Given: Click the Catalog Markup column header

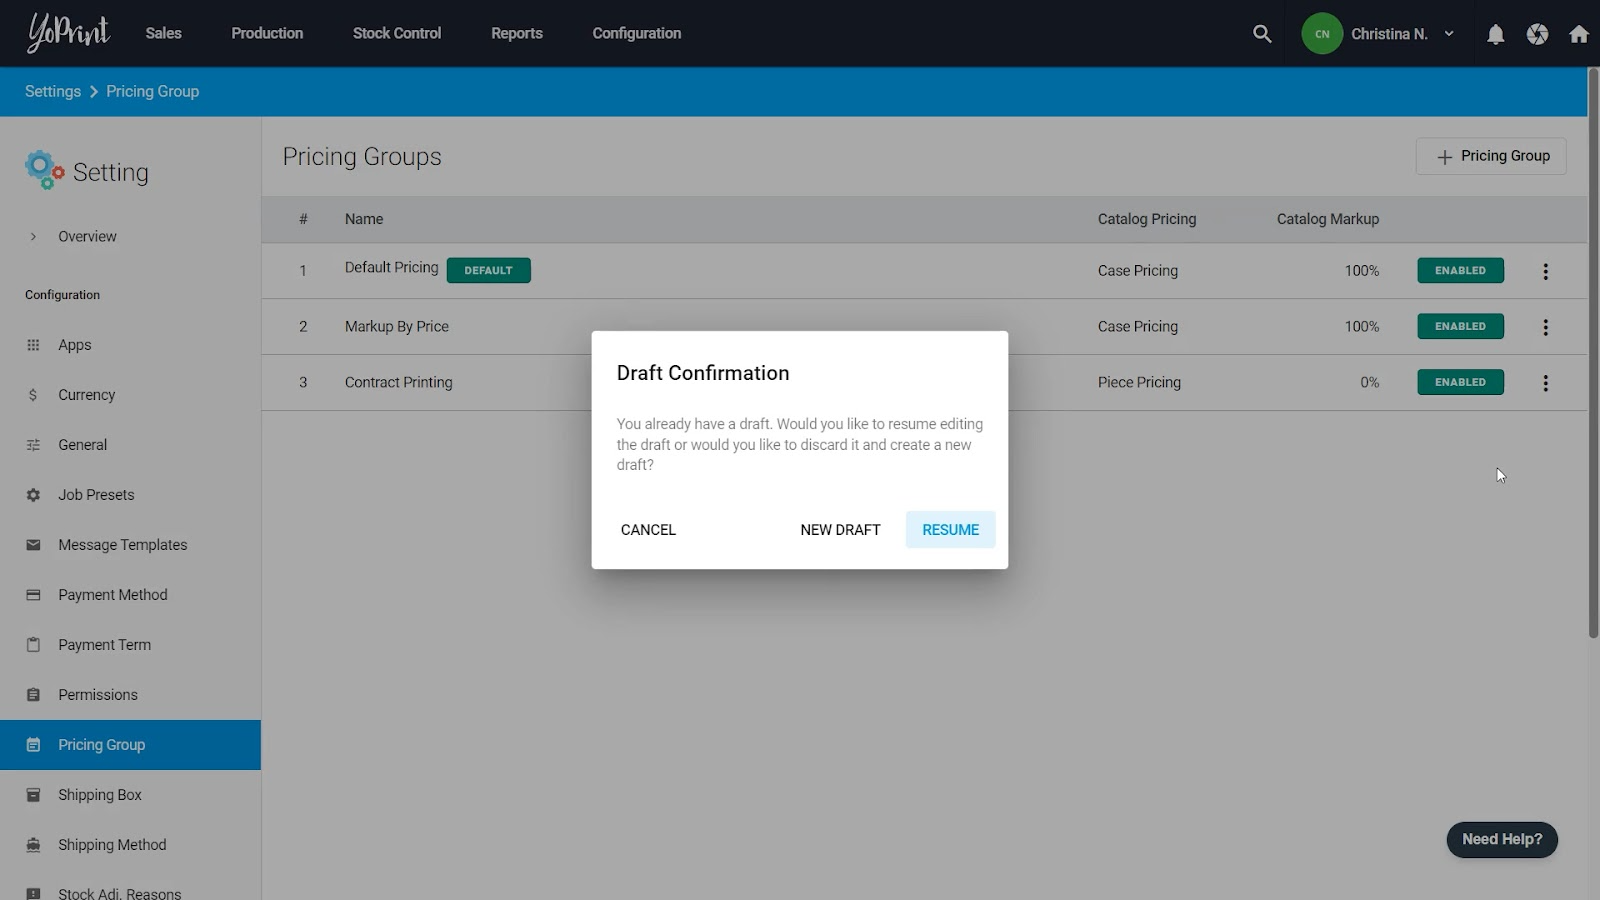Looking at the screenshot, I should click(1328, 219).
